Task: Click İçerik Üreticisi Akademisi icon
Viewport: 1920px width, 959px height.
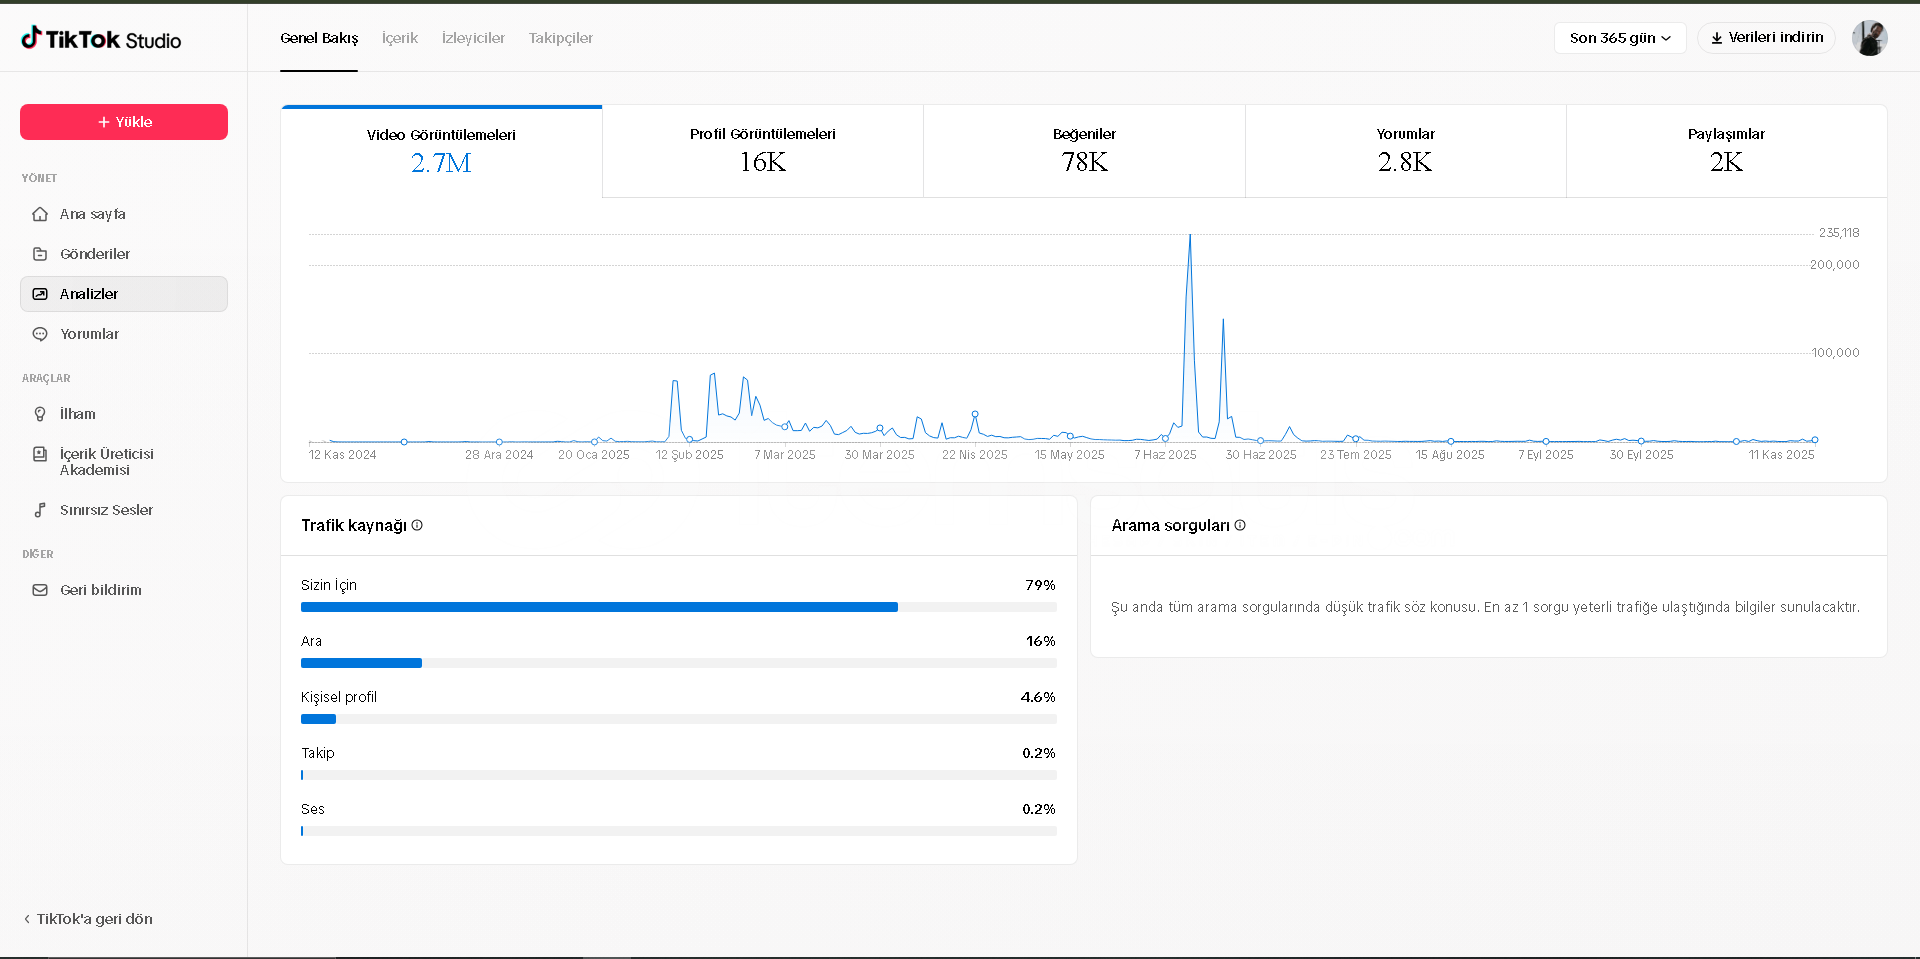Action: point(40,454)
